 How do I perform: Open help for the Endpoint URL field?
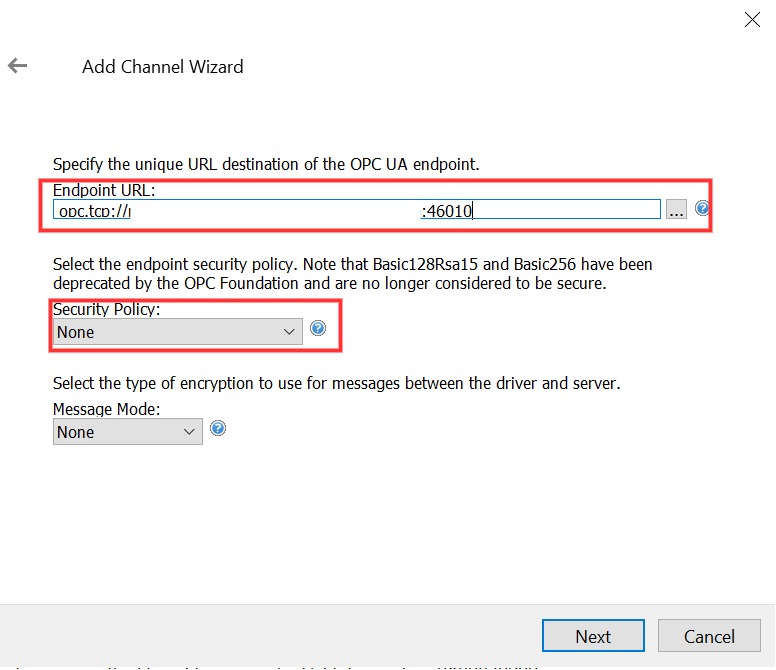(702, 209)
